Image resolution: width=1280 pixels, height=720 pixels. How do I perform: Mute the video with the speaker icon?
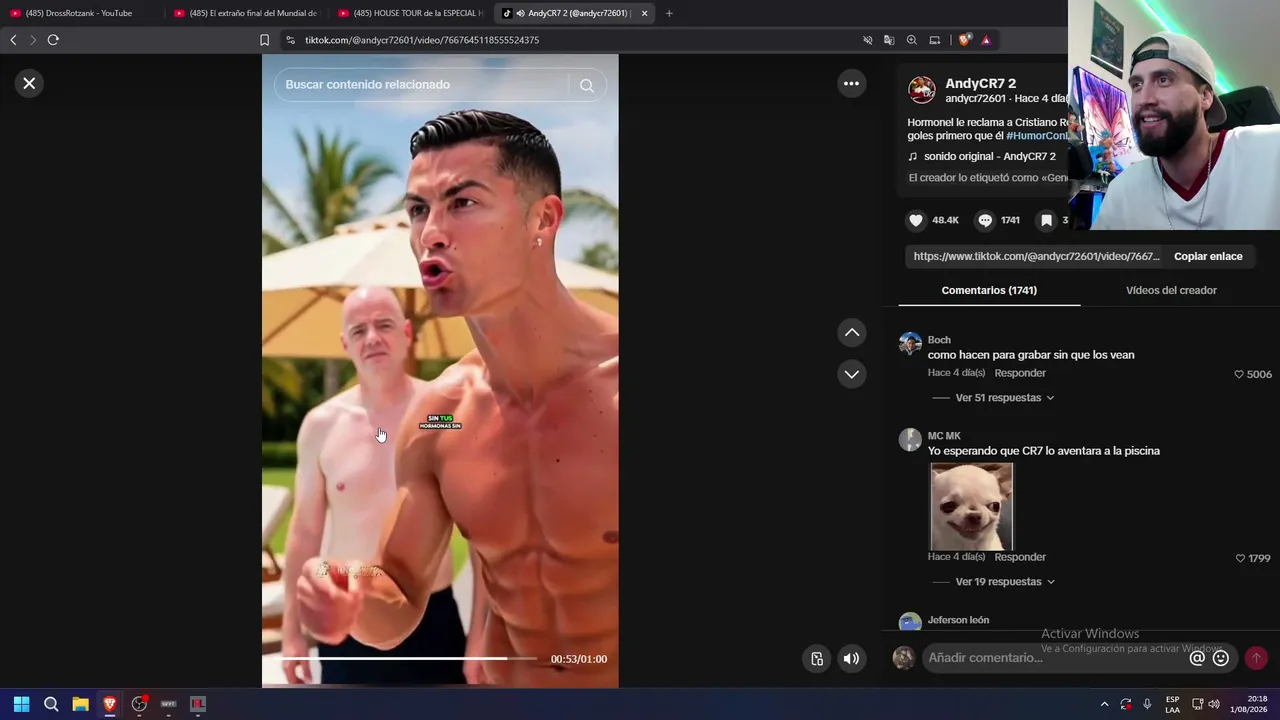pyautogui.click(x=851, y=659)
